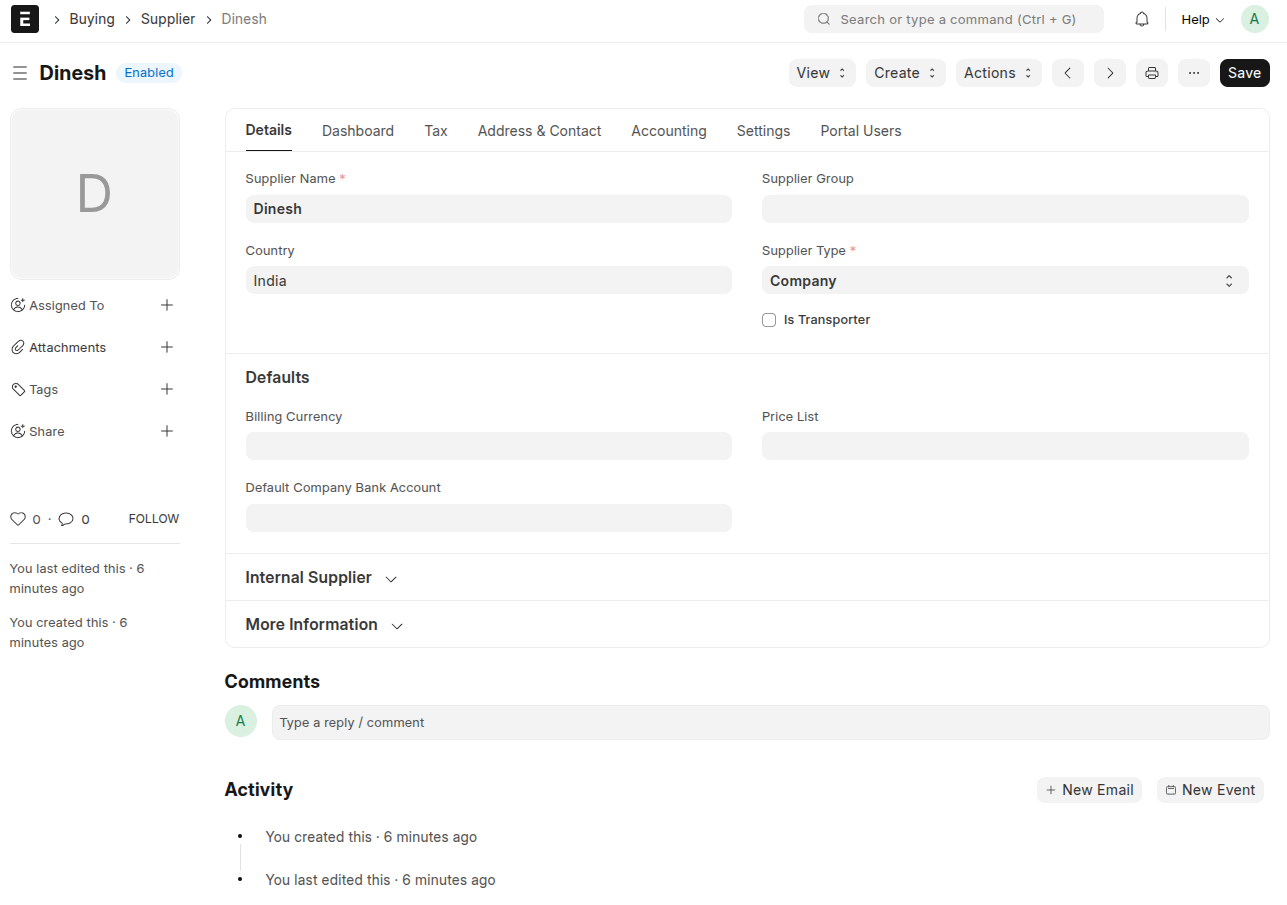
Task: Go to Buying breadcrumb
Action: (x=92, y=19)
